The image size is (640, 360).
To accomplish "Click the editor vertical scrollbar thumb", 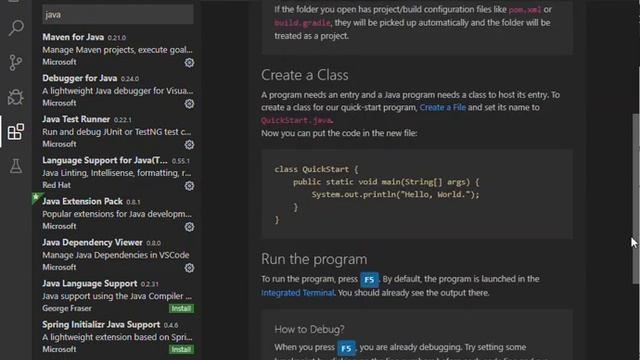I will [x=636, y=198].
